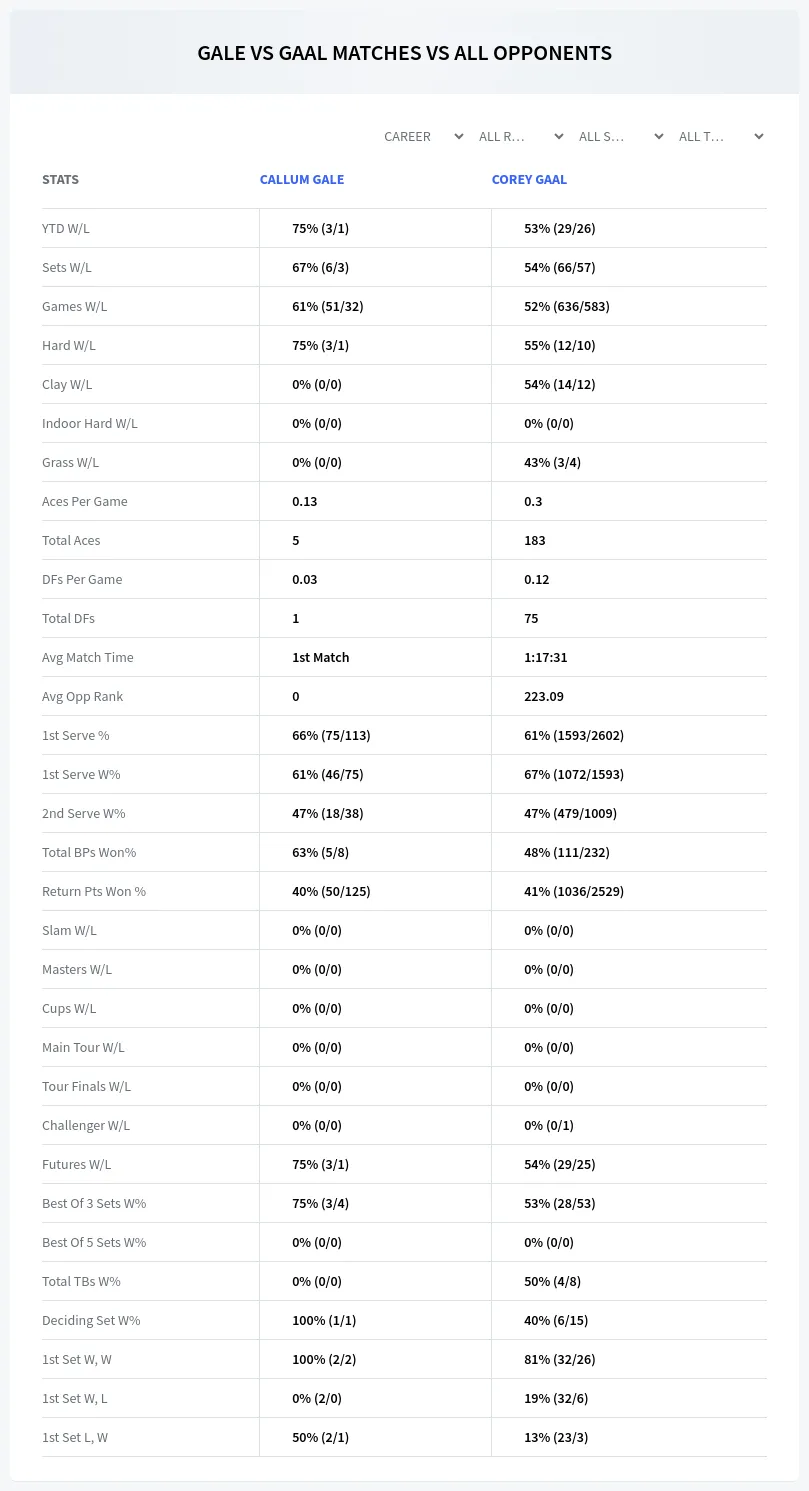The width and height of the screenshot is (809, 1491).
Task: Select the Avg Match Time row label
Action: click(88, 657)
